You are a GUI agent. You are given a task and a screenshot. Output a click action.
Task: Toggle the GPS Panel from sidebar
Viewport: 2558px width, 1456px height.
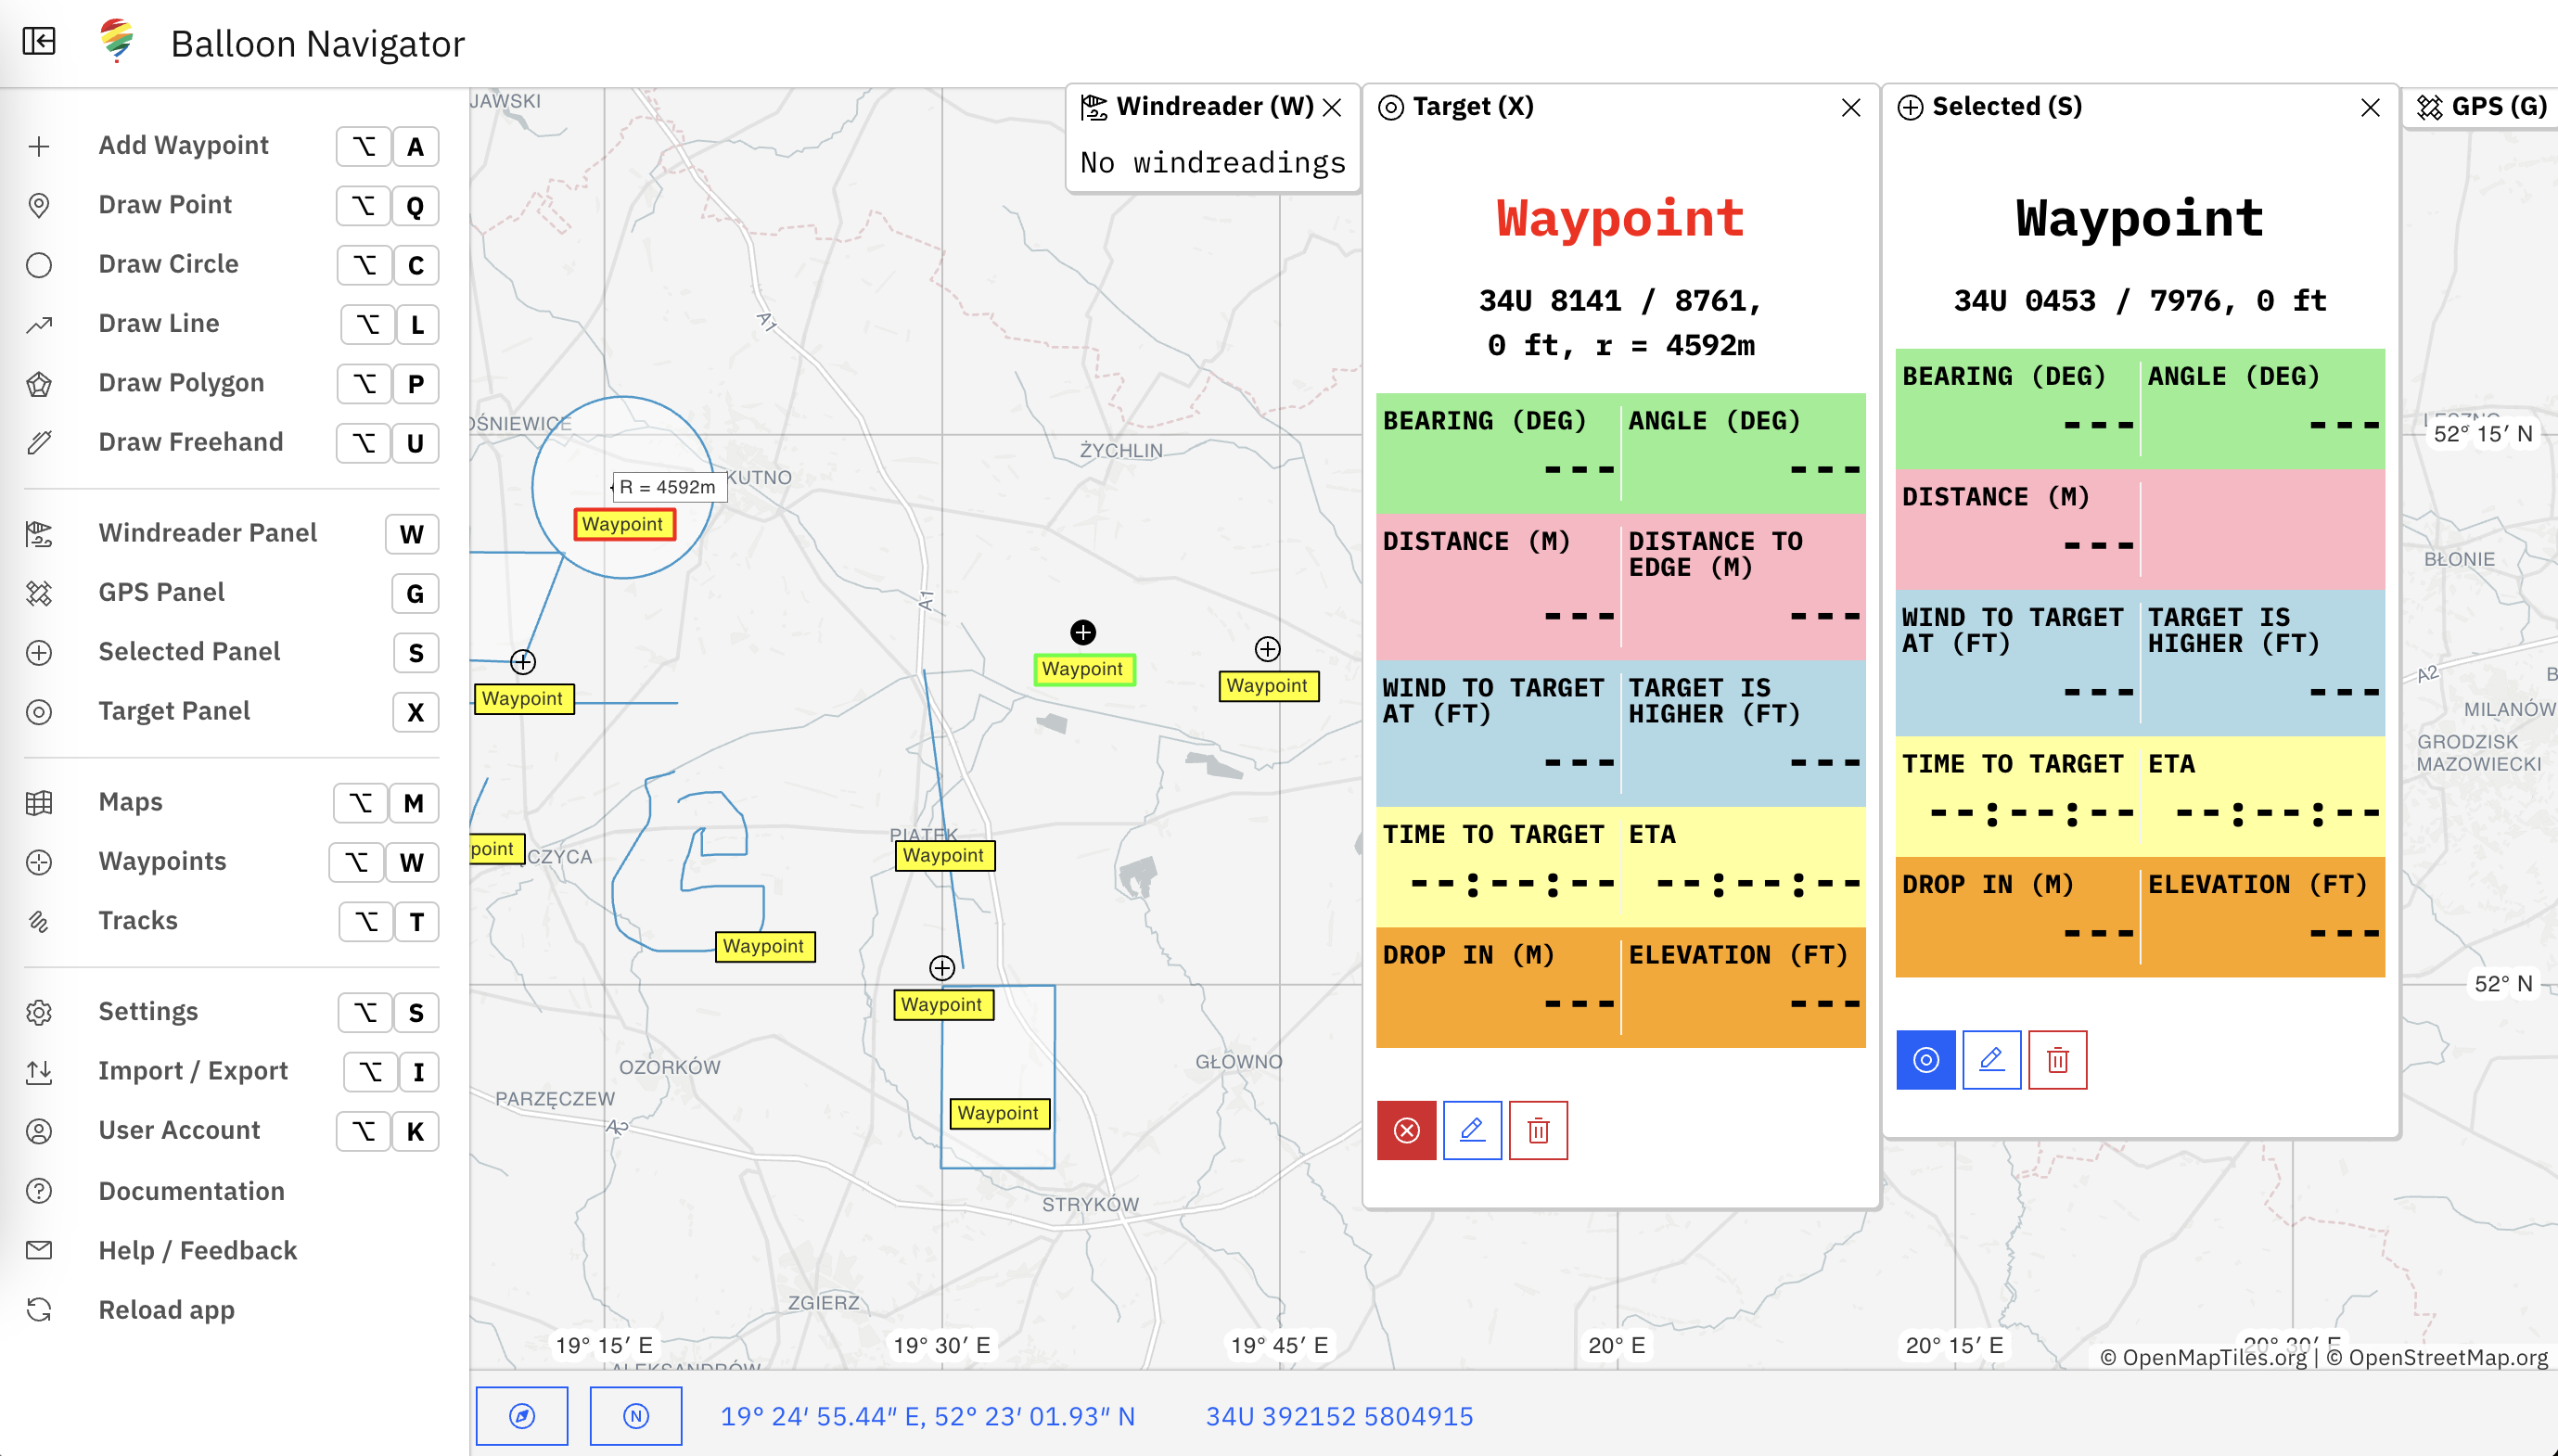coord(161,592)
